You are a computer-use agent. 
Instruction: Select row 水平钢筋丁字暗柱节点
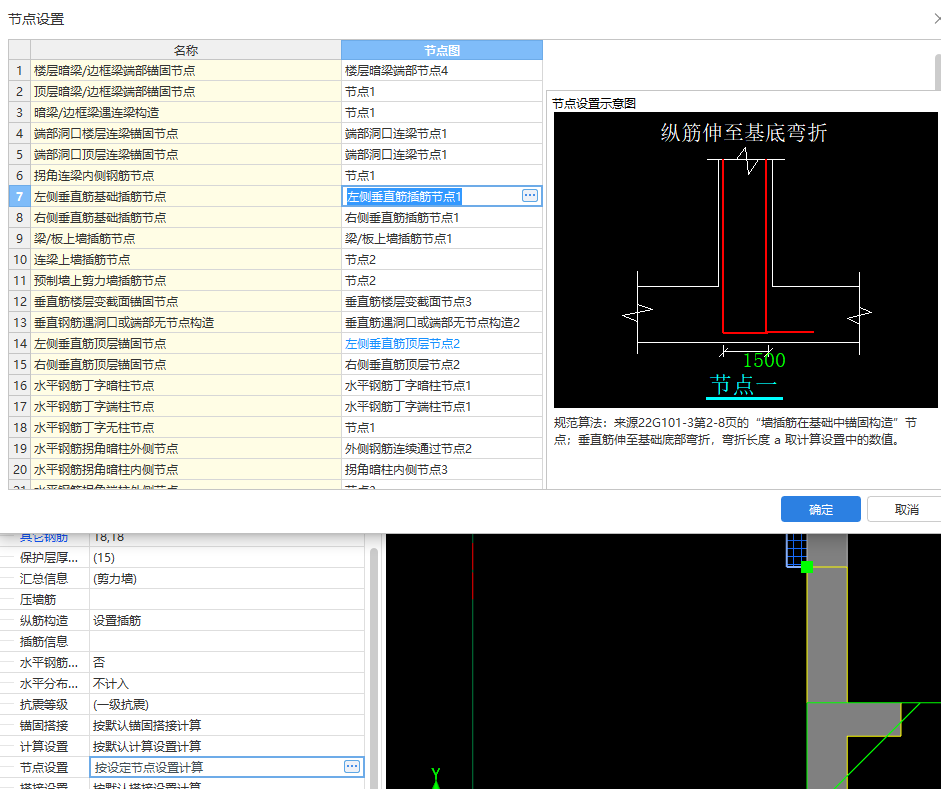tap(185, 386)
